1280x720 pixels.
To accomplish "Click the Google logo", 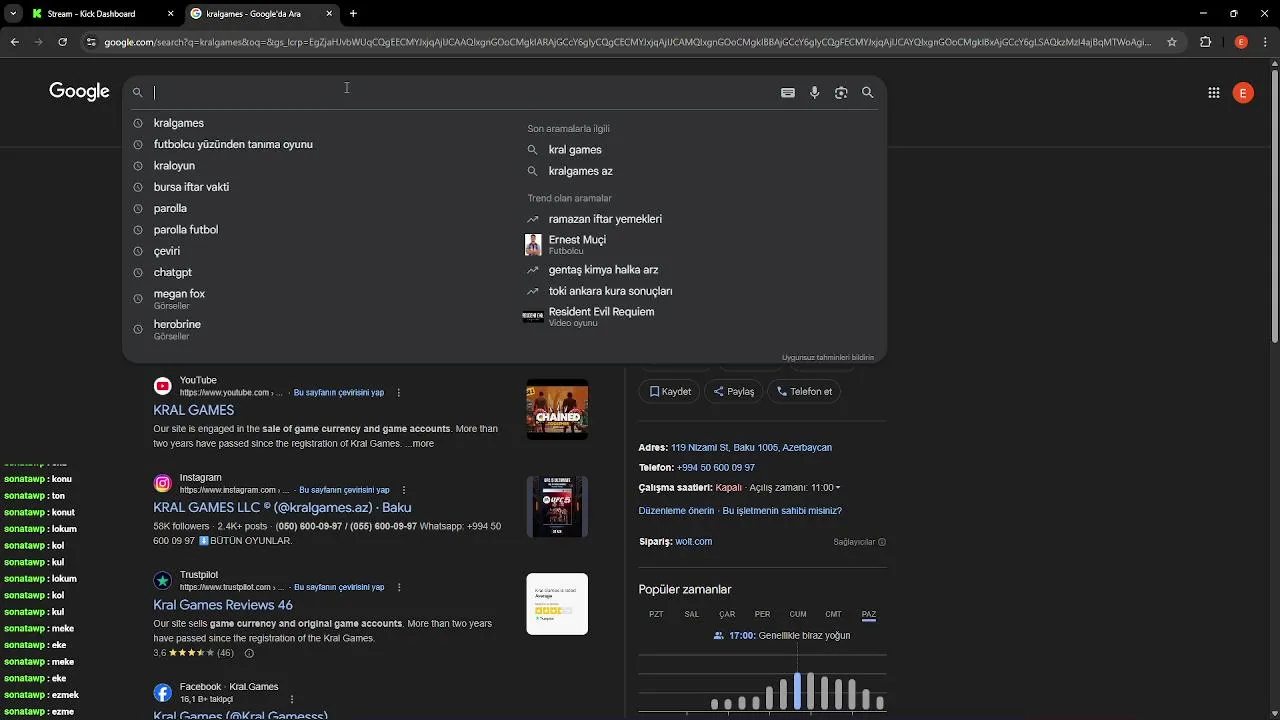I will tap(79, 92).
